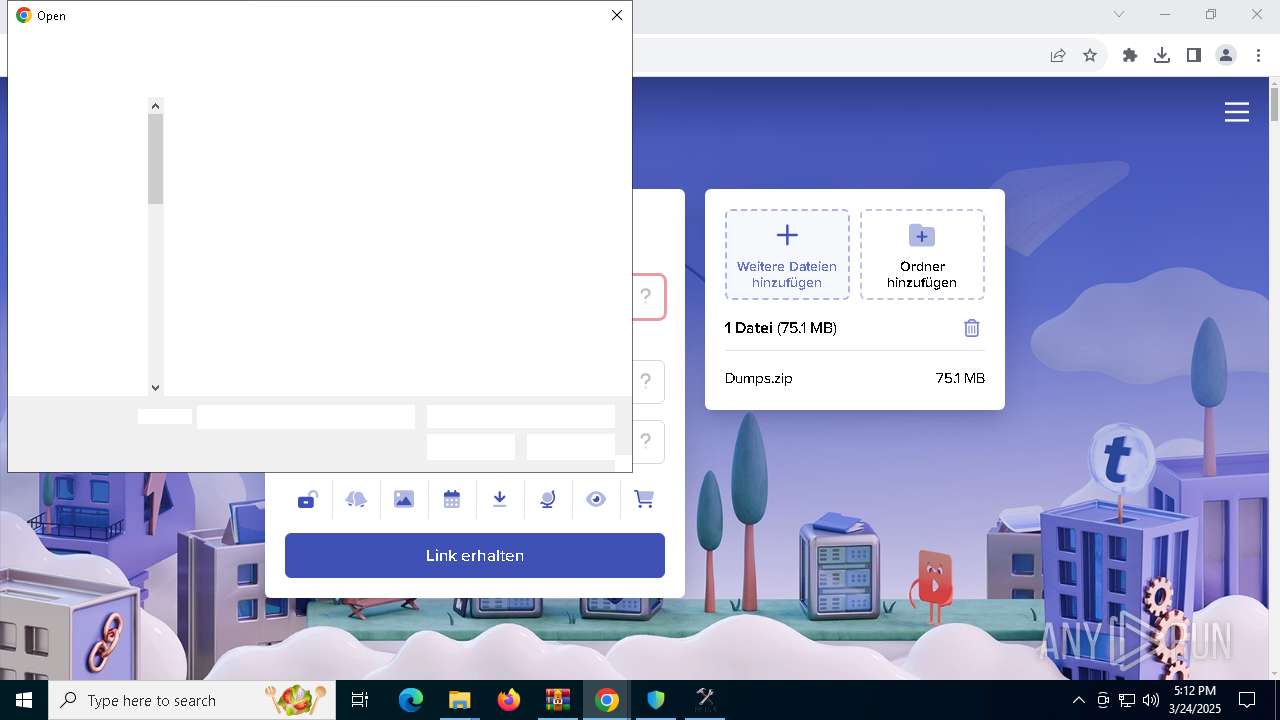Click Open dialog scrollbar down arrow
The image size is (1280, 720).
(155, 387)
